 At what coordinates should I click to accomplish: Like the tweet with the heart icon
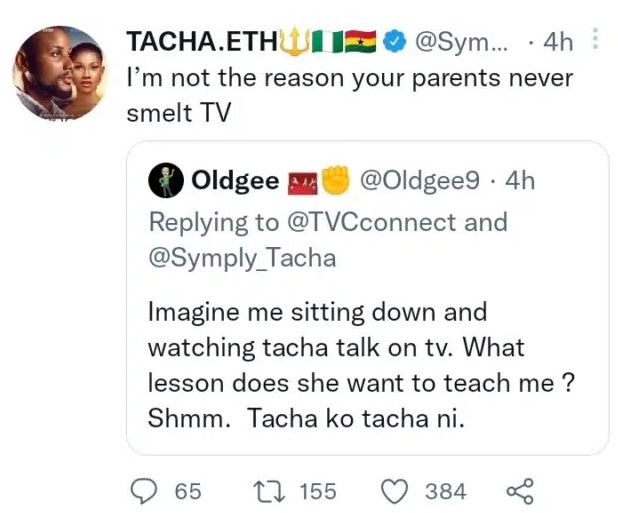click(398, 490)
